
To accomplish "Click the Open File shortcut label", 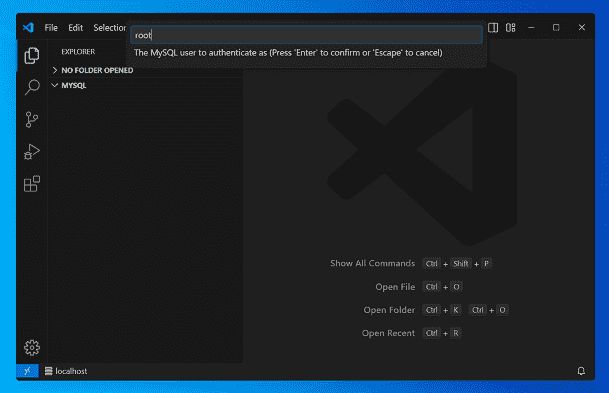I will tap(395, 287).
